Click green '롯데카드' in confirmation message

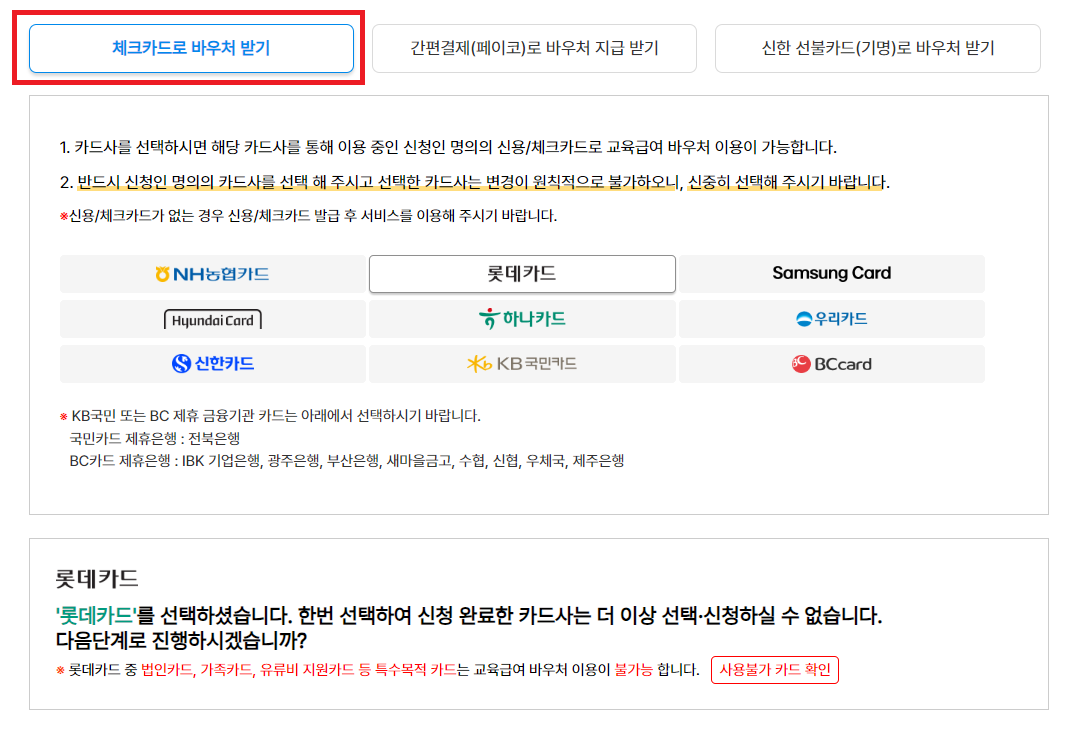pyautogui.click(x=96, y=616)
